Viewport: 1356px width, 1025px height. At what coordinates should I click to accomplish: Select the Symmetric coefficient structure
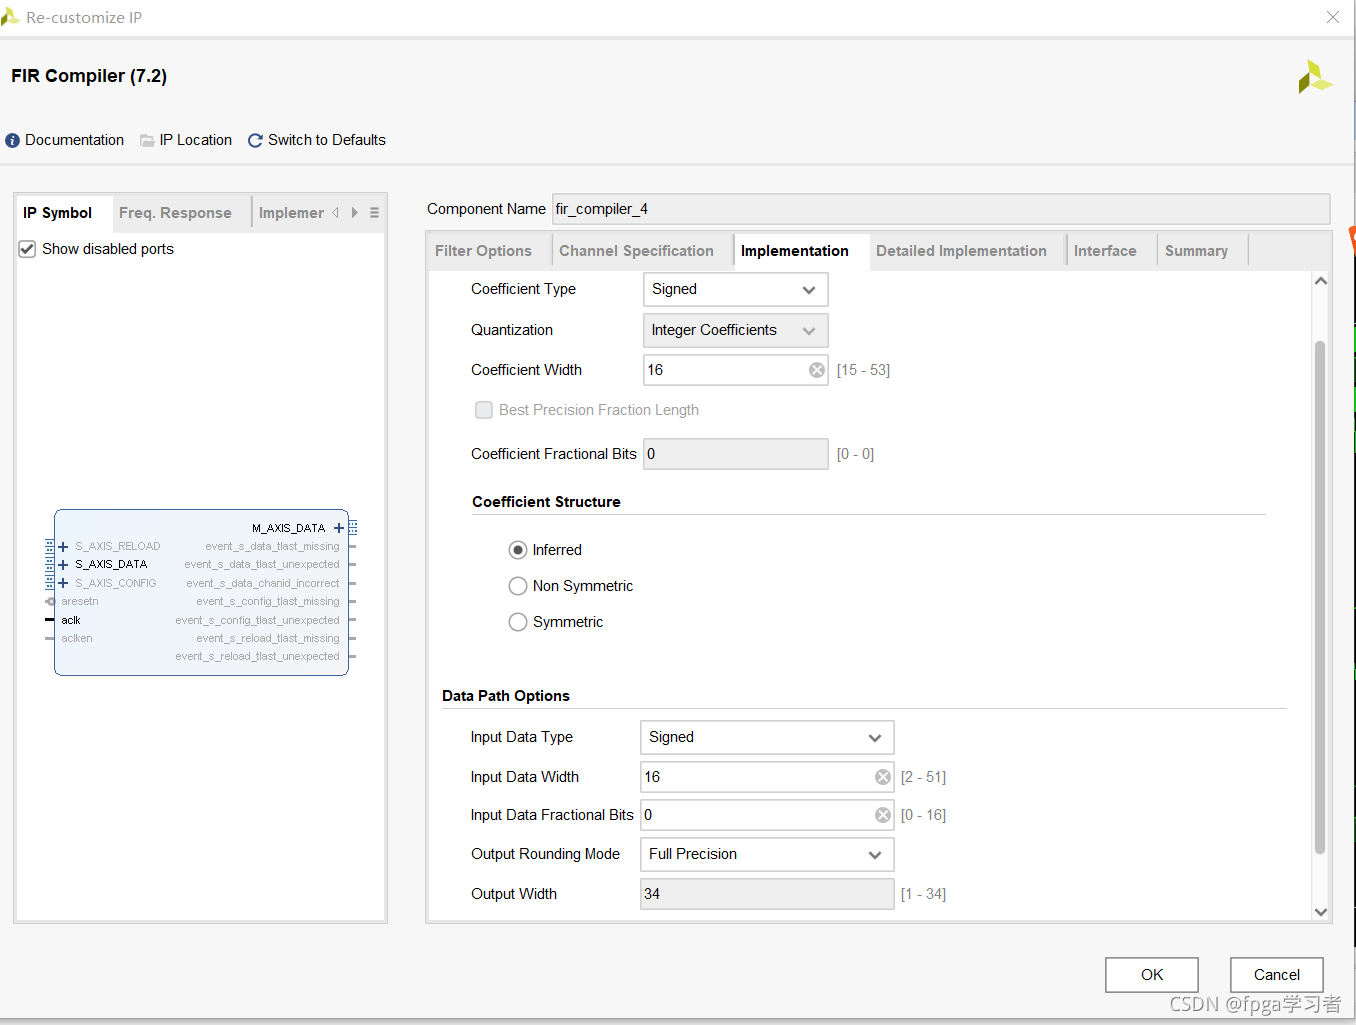[518, 622]
